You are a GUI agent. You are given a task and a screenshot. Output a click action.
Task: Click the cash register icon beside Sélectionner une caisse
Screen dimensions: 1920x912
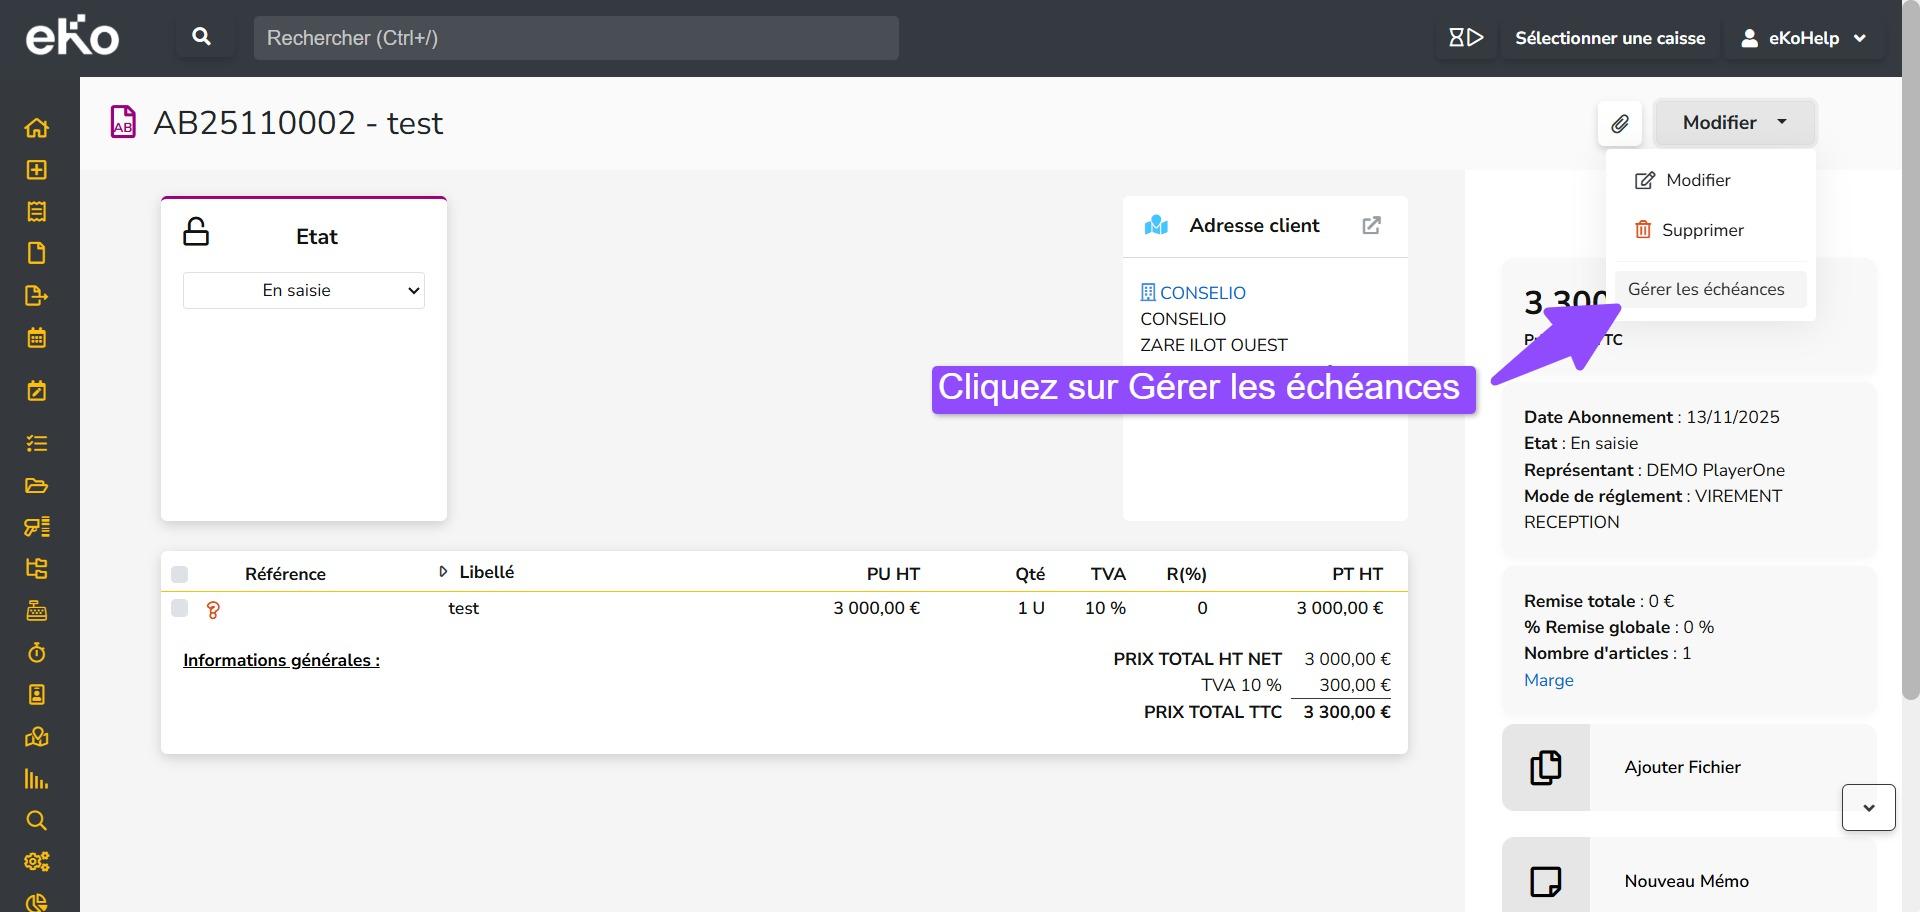tap(1465, 38)
